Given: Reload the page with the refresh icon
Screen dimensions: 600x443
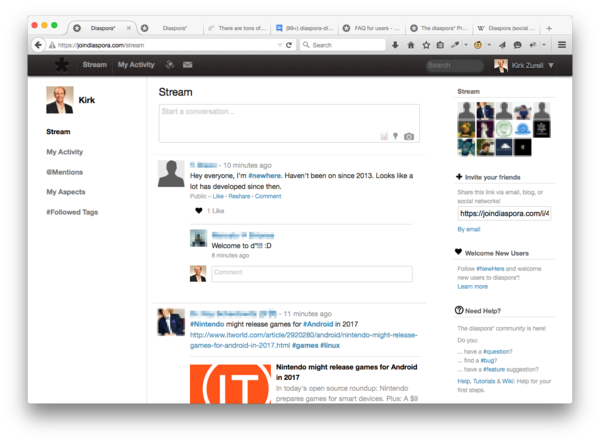Looking at the screenshot, I should click(x=289, y=45).
